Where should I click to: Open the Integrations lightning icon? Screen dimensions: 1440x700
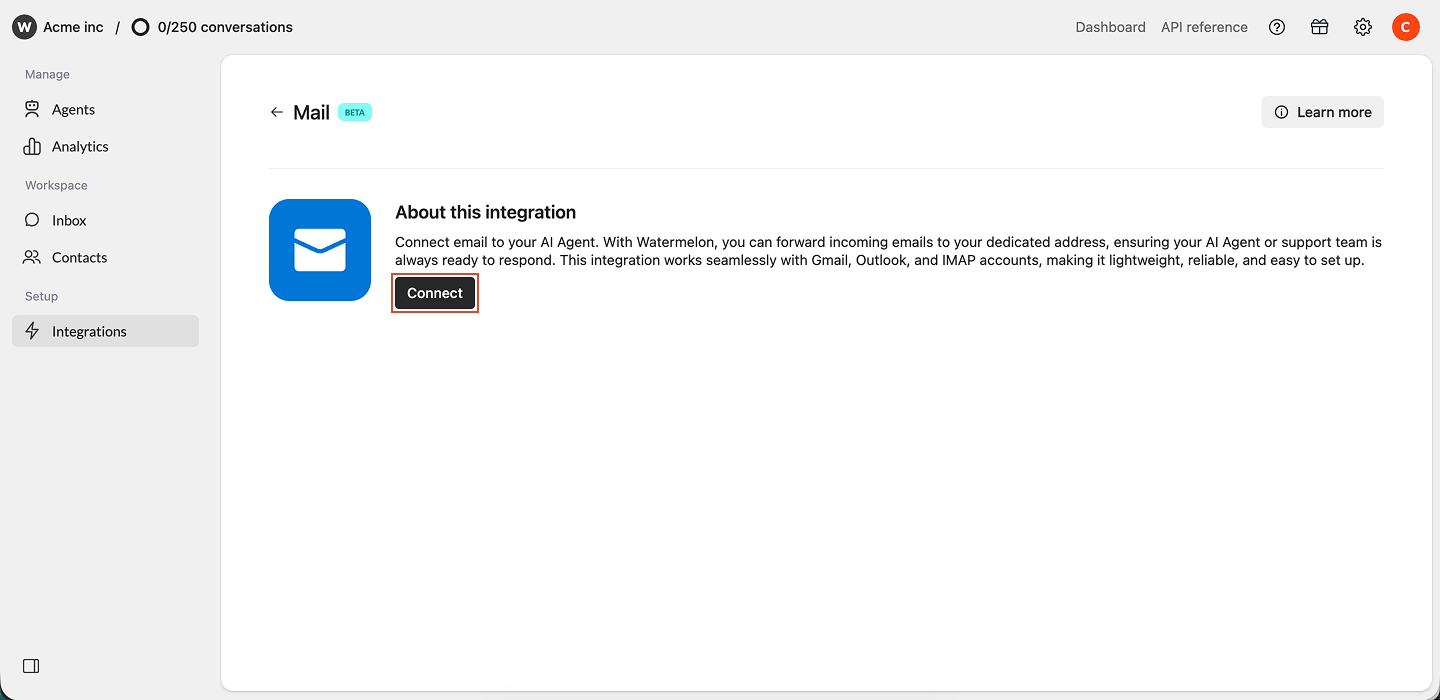pos(31,331)
